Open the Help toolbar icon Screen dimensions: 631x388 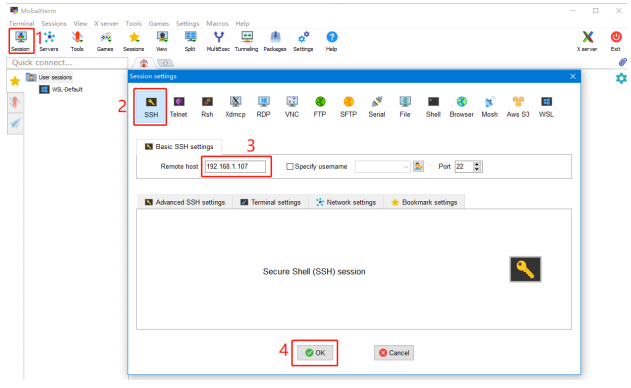(x=332, y=41)
